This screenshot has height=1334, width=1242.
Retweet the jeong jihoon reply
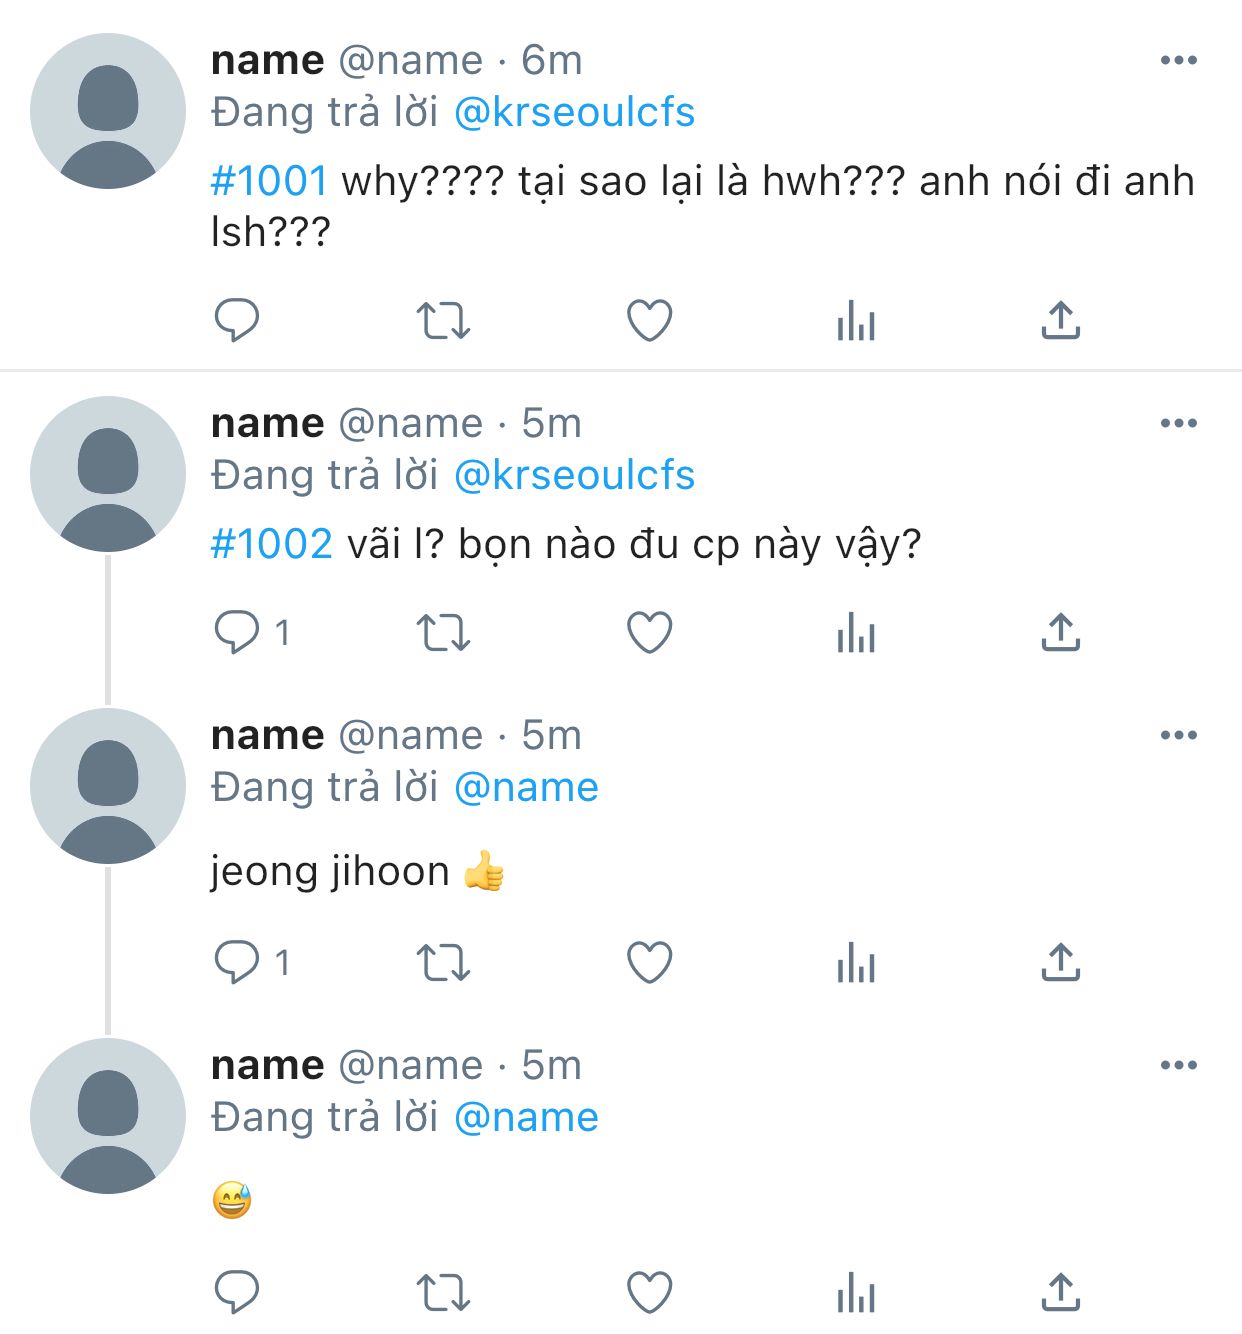443,963
